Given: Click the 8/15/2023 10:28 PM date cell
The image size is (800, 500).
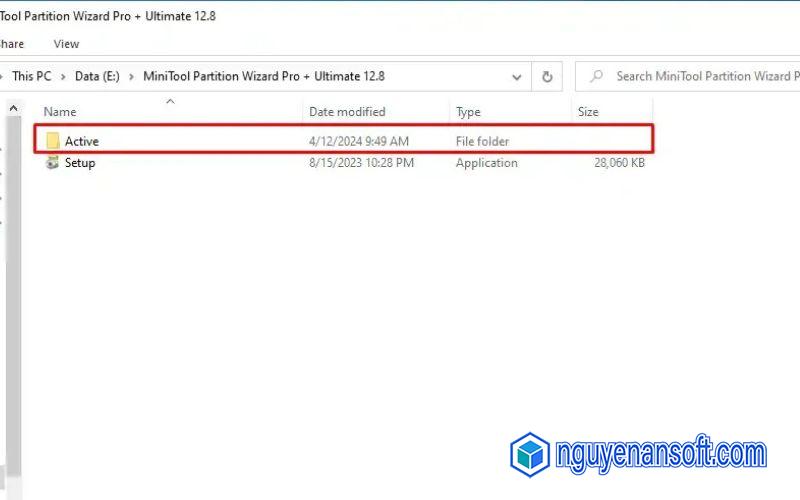Looking at the screenshot, I should (361, 163).
